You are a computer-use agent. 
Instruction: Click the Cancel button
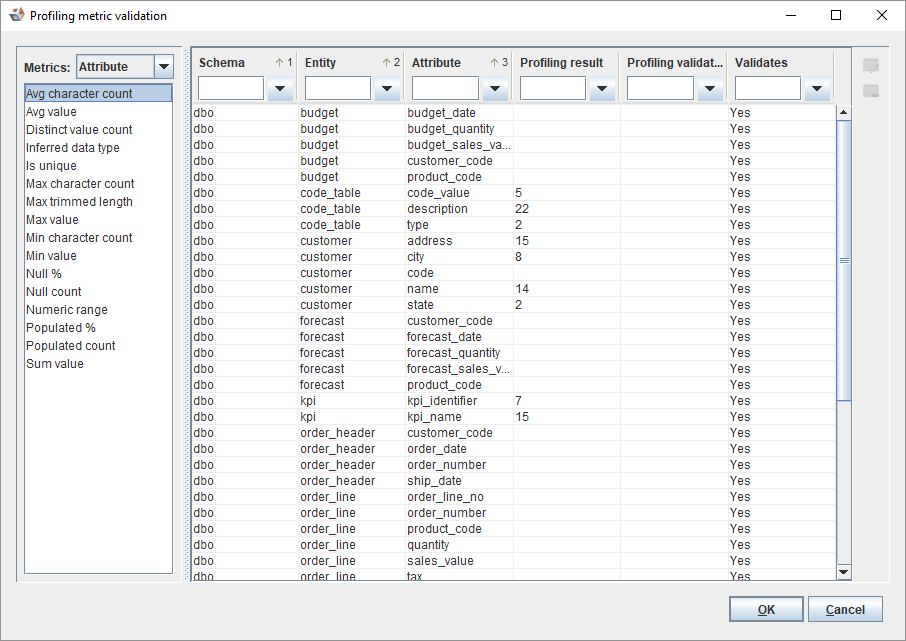845,609
